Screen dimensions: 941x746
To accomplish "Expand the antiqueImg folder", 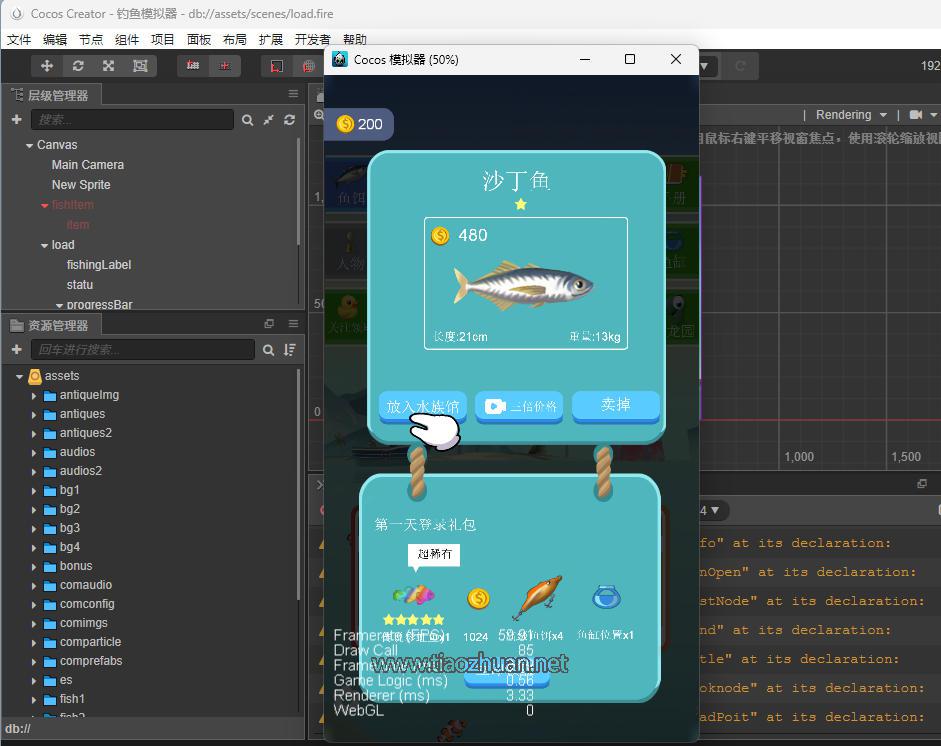I will point(34,396).
